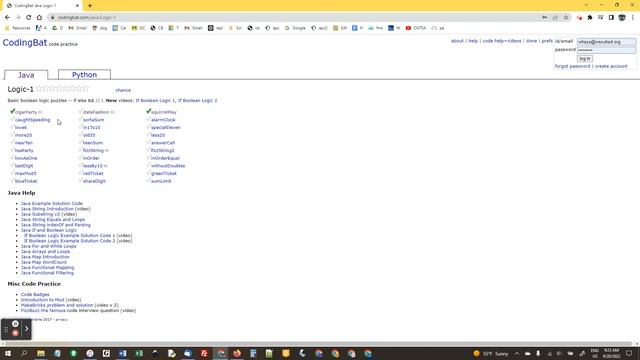
Task: Open the alarmClock problem
Action: click(x=163, y=120)
